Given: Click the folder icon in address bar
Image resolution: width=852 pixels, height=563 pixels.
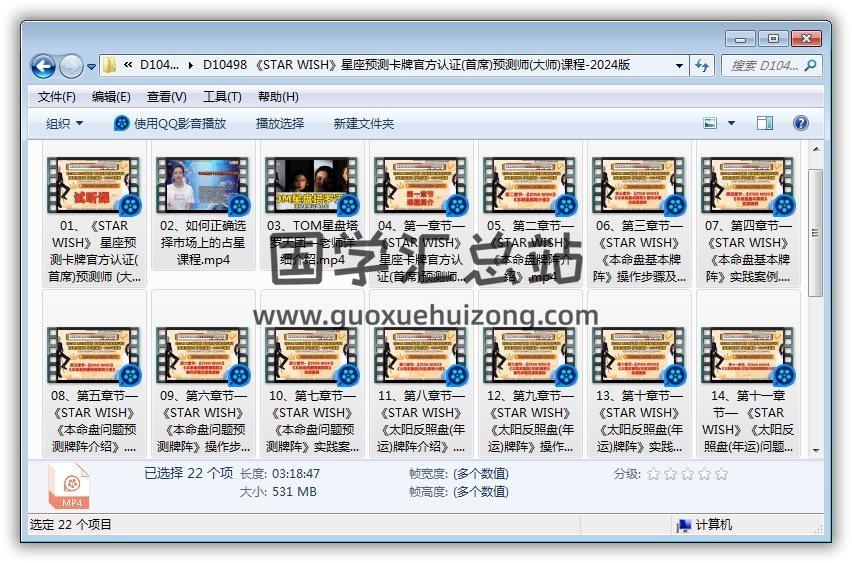Looking at the screenshot, I should [109, 65].
